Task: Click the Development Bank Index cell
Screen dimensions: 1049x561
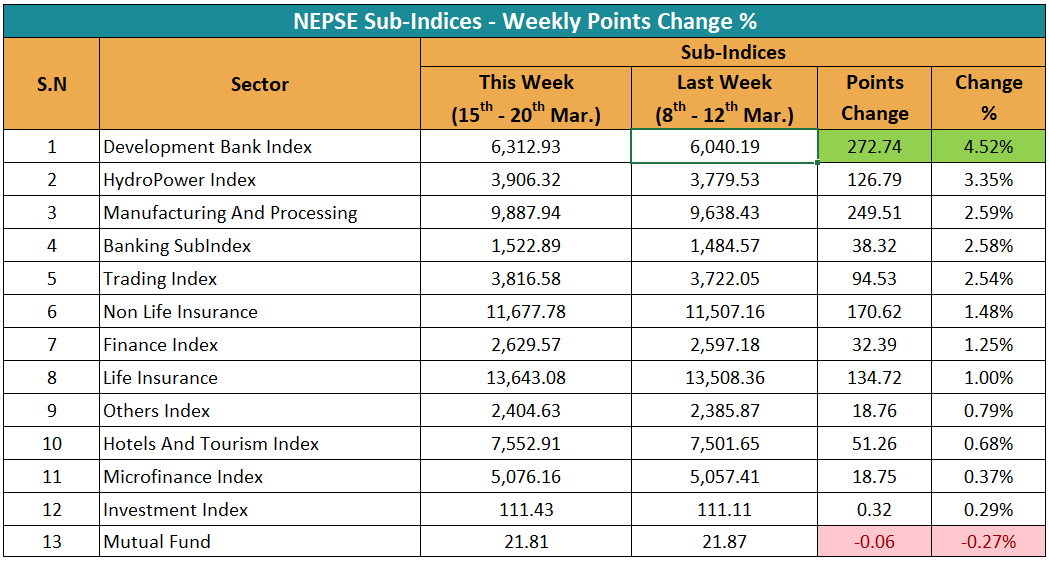Action: tap(208, 147)
